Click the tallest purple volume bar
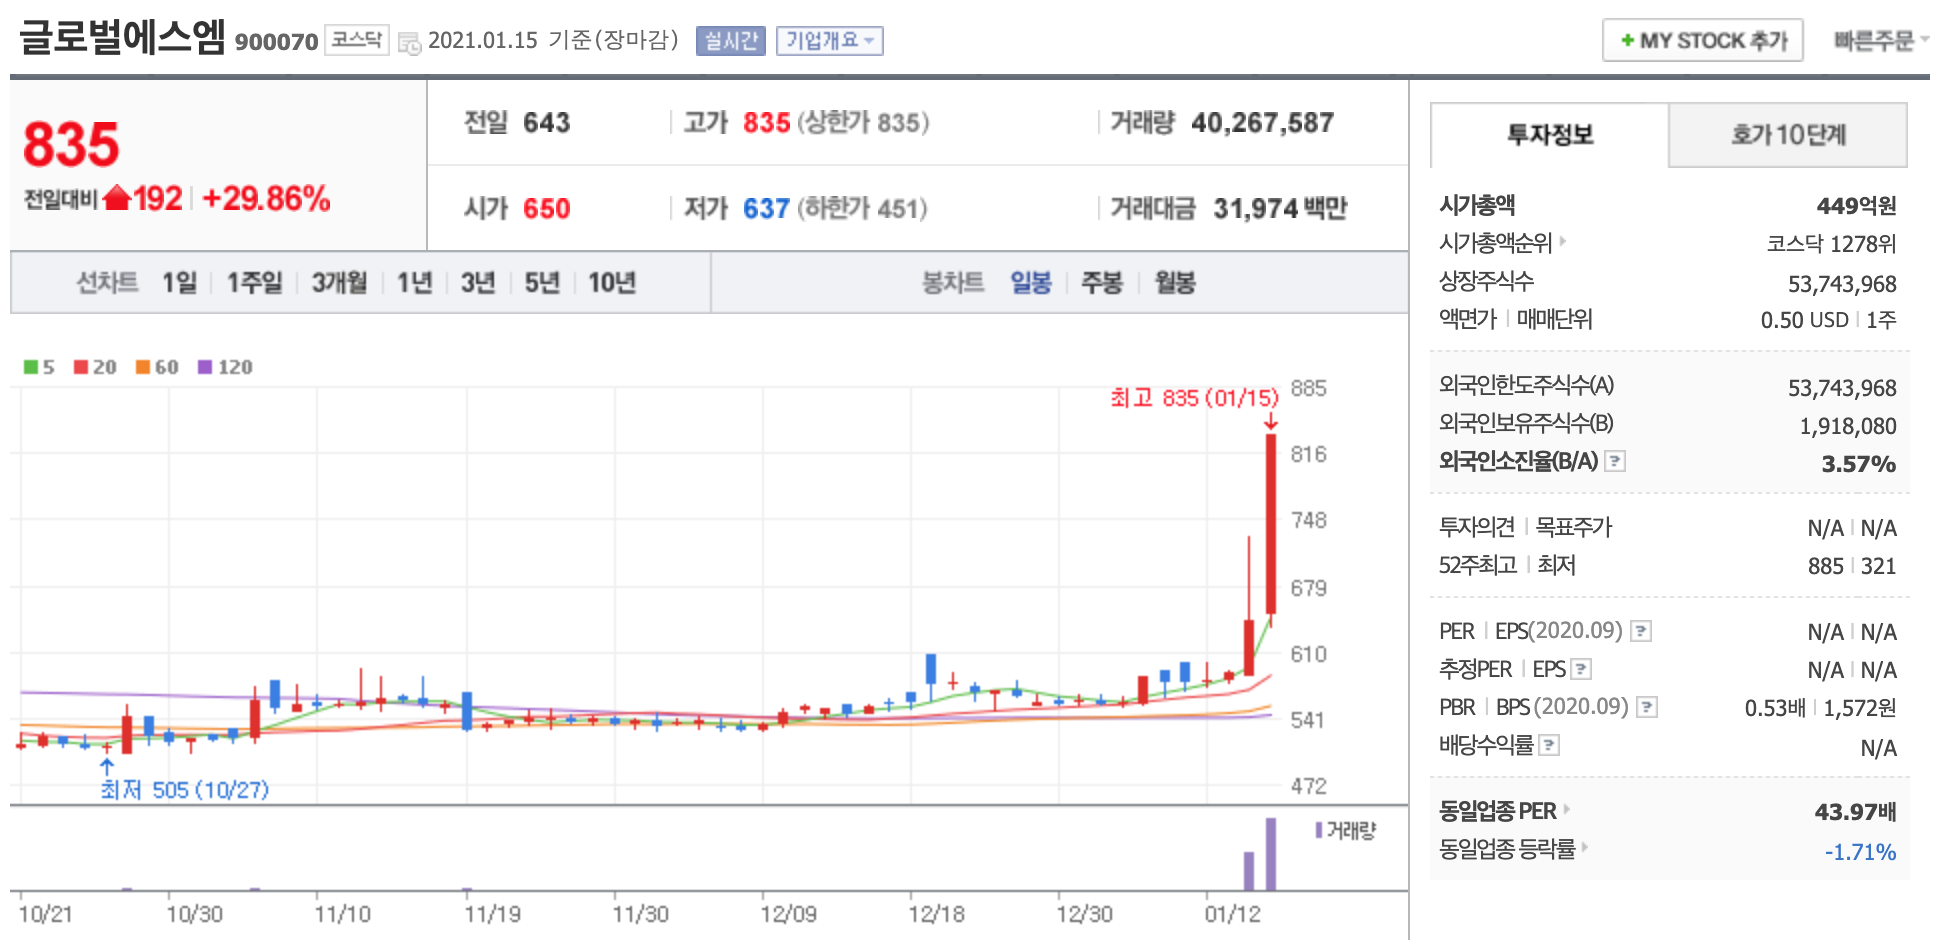1944x940 pixels. [x=1271, y=854]
